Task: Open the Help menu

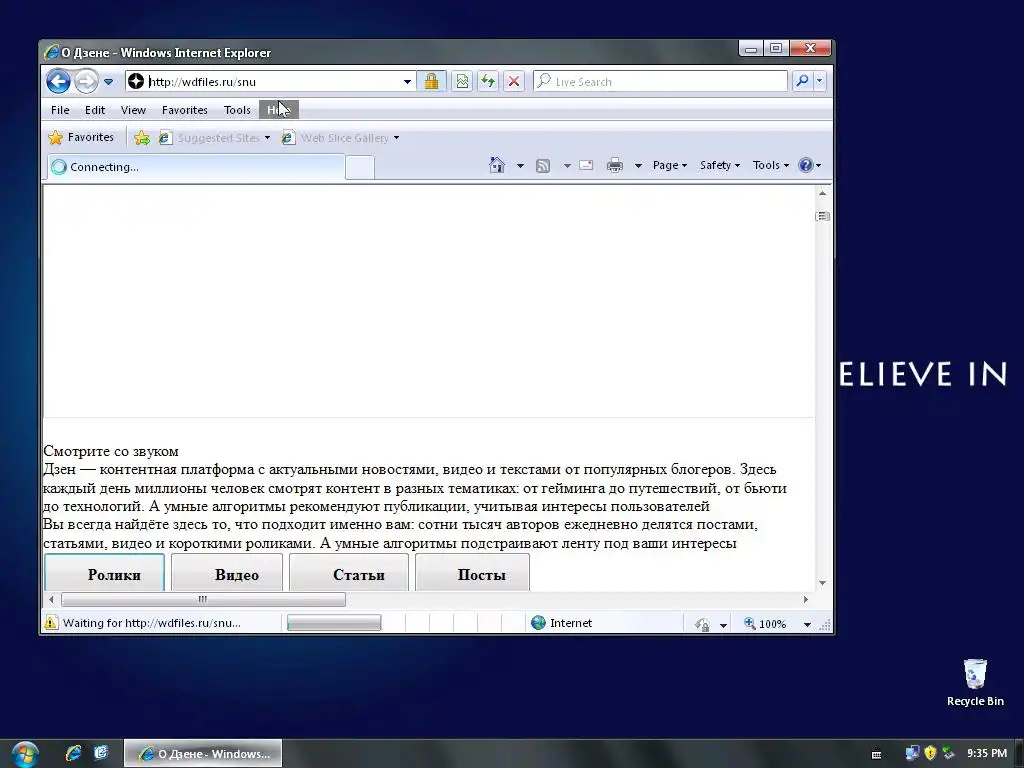Action: pyautogui.click(x=279, y=110)
